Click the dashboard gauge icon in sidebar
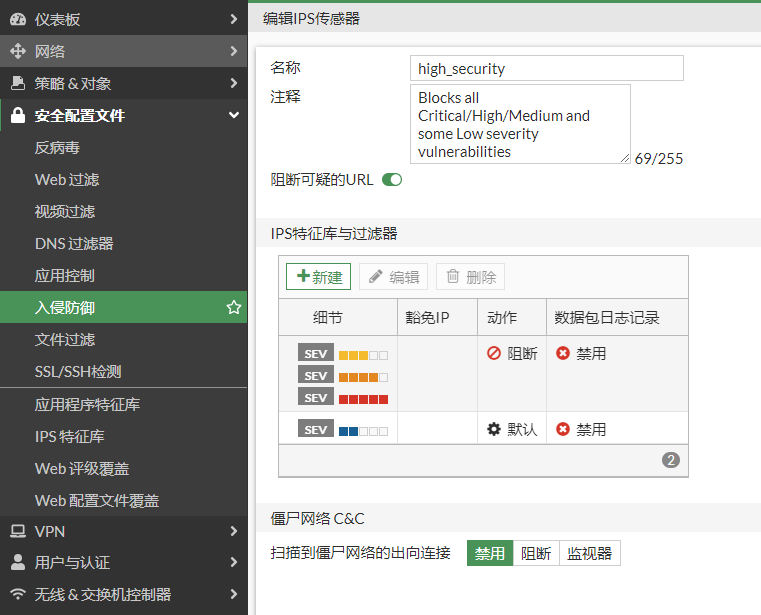The image size is (761, 615). click(x=17, y=19)
